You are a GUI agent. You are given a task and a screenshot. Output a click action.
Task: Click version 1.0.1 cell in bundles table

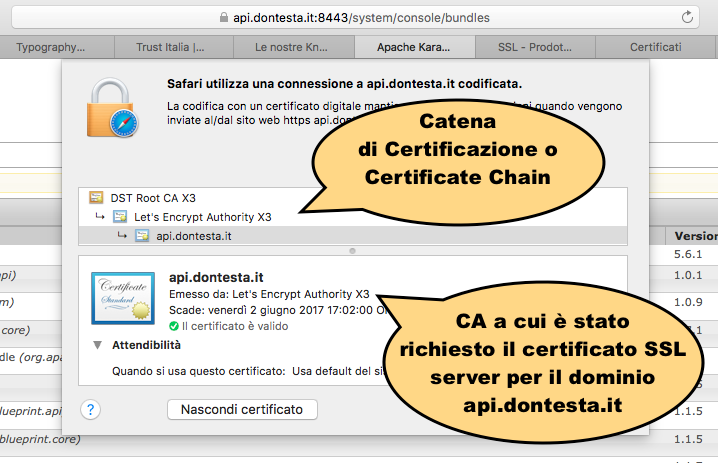click(688, 275)
